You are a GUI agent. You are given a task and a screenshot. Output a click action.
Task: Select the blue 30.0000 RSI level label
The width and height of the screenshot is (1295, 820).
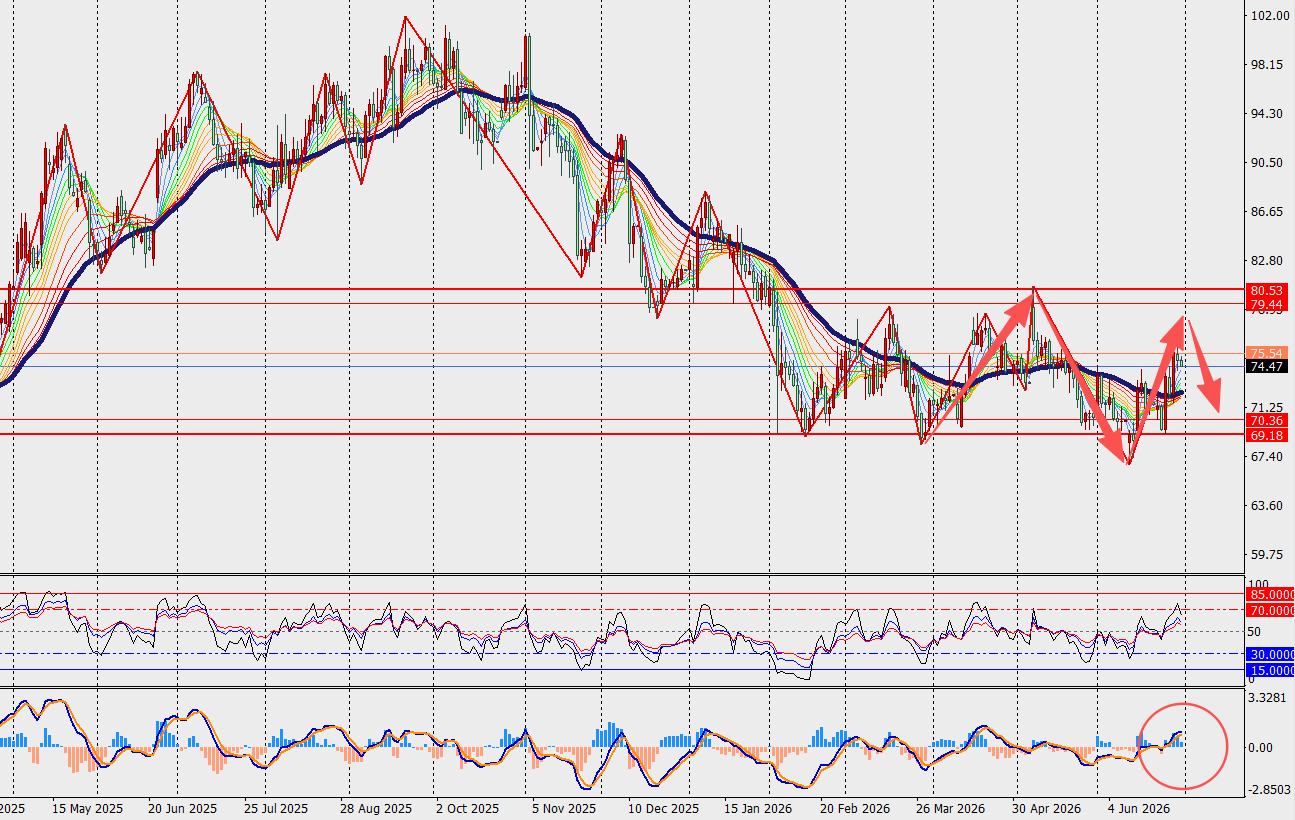click(1270, 654)
